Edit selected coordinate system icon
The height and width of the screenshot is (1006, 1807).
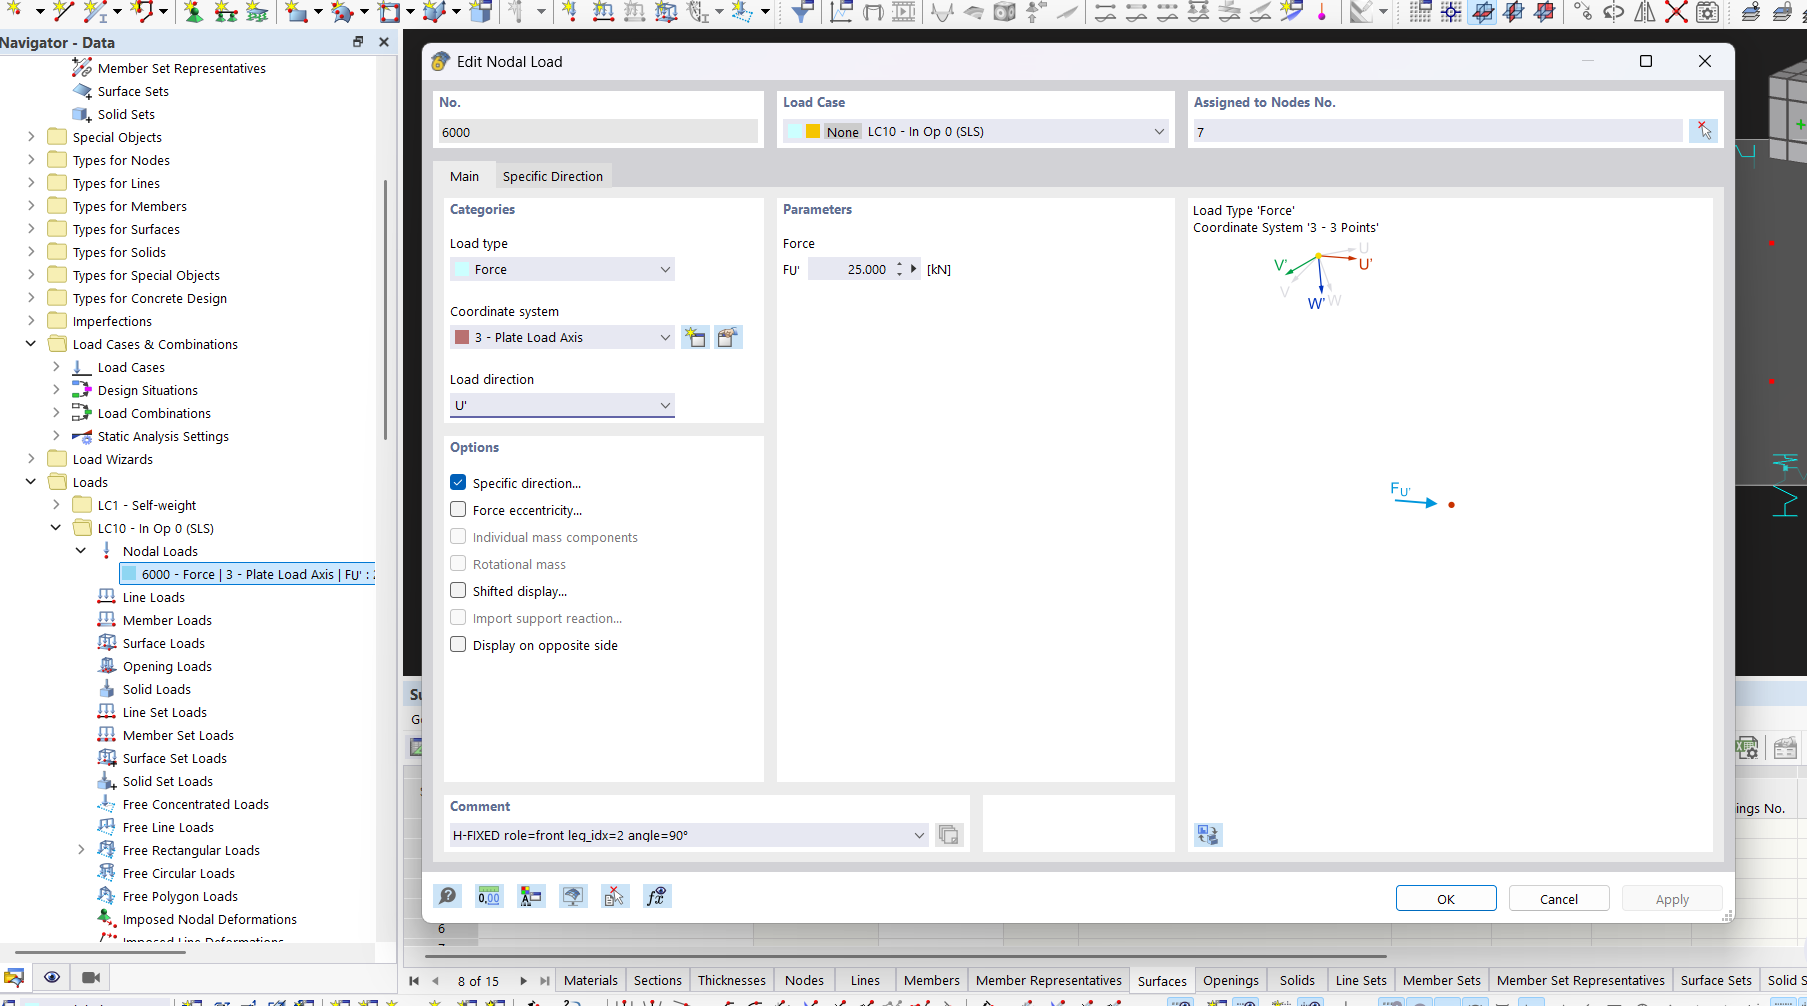pyautogui.click(x=728, y=338)
